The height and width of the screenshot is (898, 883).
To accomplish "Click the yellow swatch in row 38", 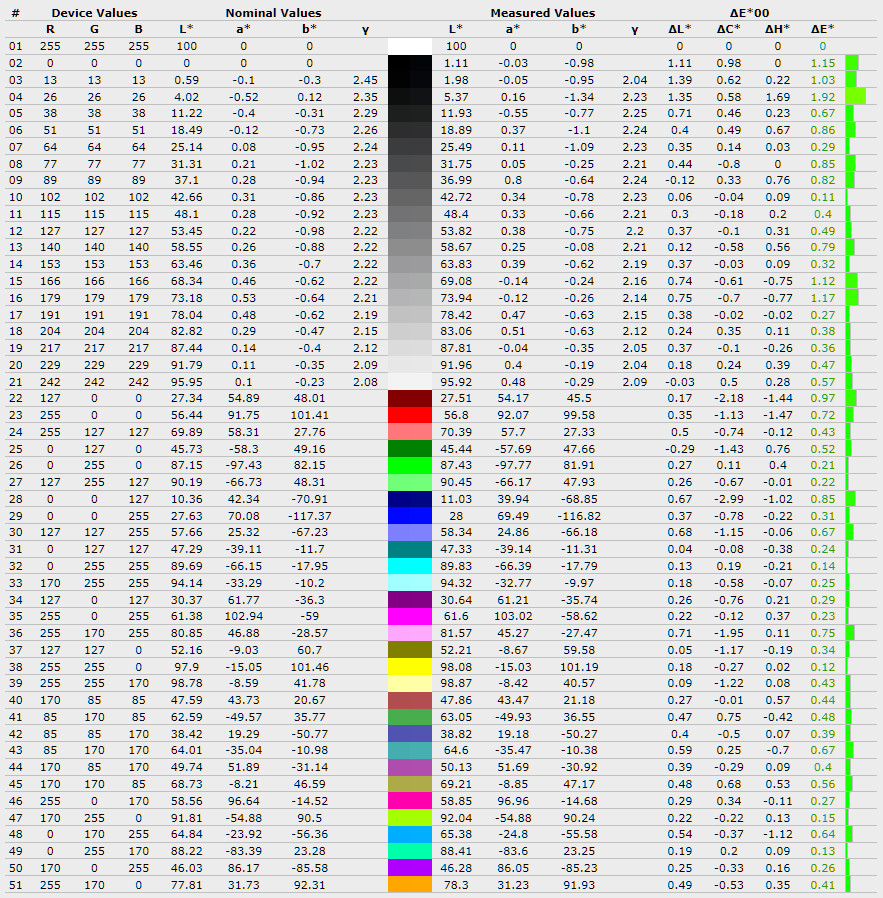I will coord(409,666).
